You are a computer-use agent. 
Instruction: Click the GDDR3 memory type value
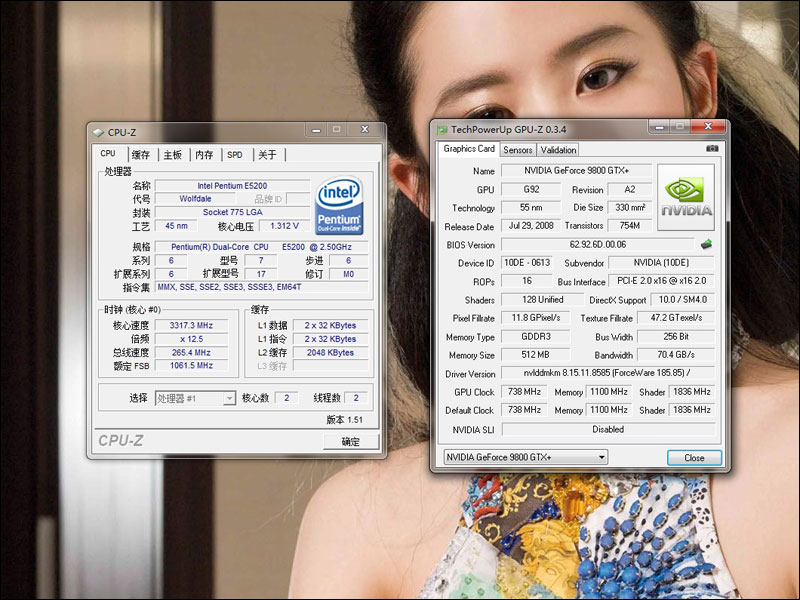point(536,337)
